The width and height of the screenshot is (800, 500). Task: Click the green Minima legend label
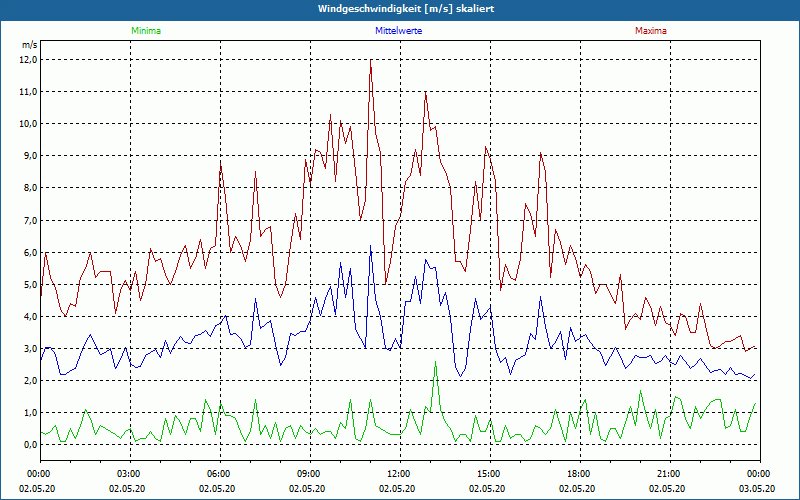coord(145,31)
